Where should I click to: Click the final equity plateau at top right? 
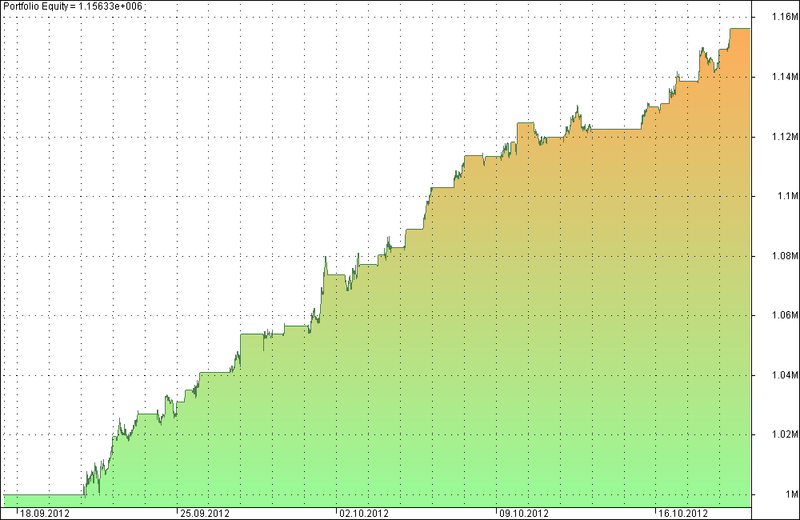coord(741,29)
